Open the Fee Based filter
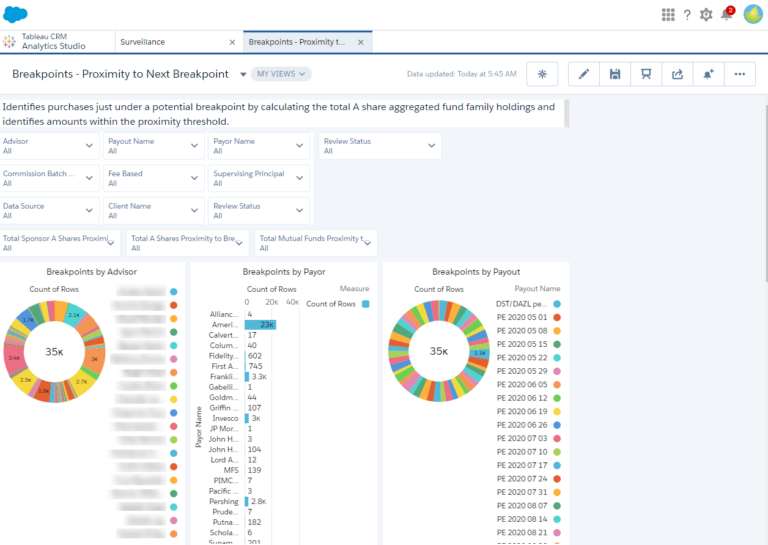This screenshot has height=545, width=768. click(153, 178)
